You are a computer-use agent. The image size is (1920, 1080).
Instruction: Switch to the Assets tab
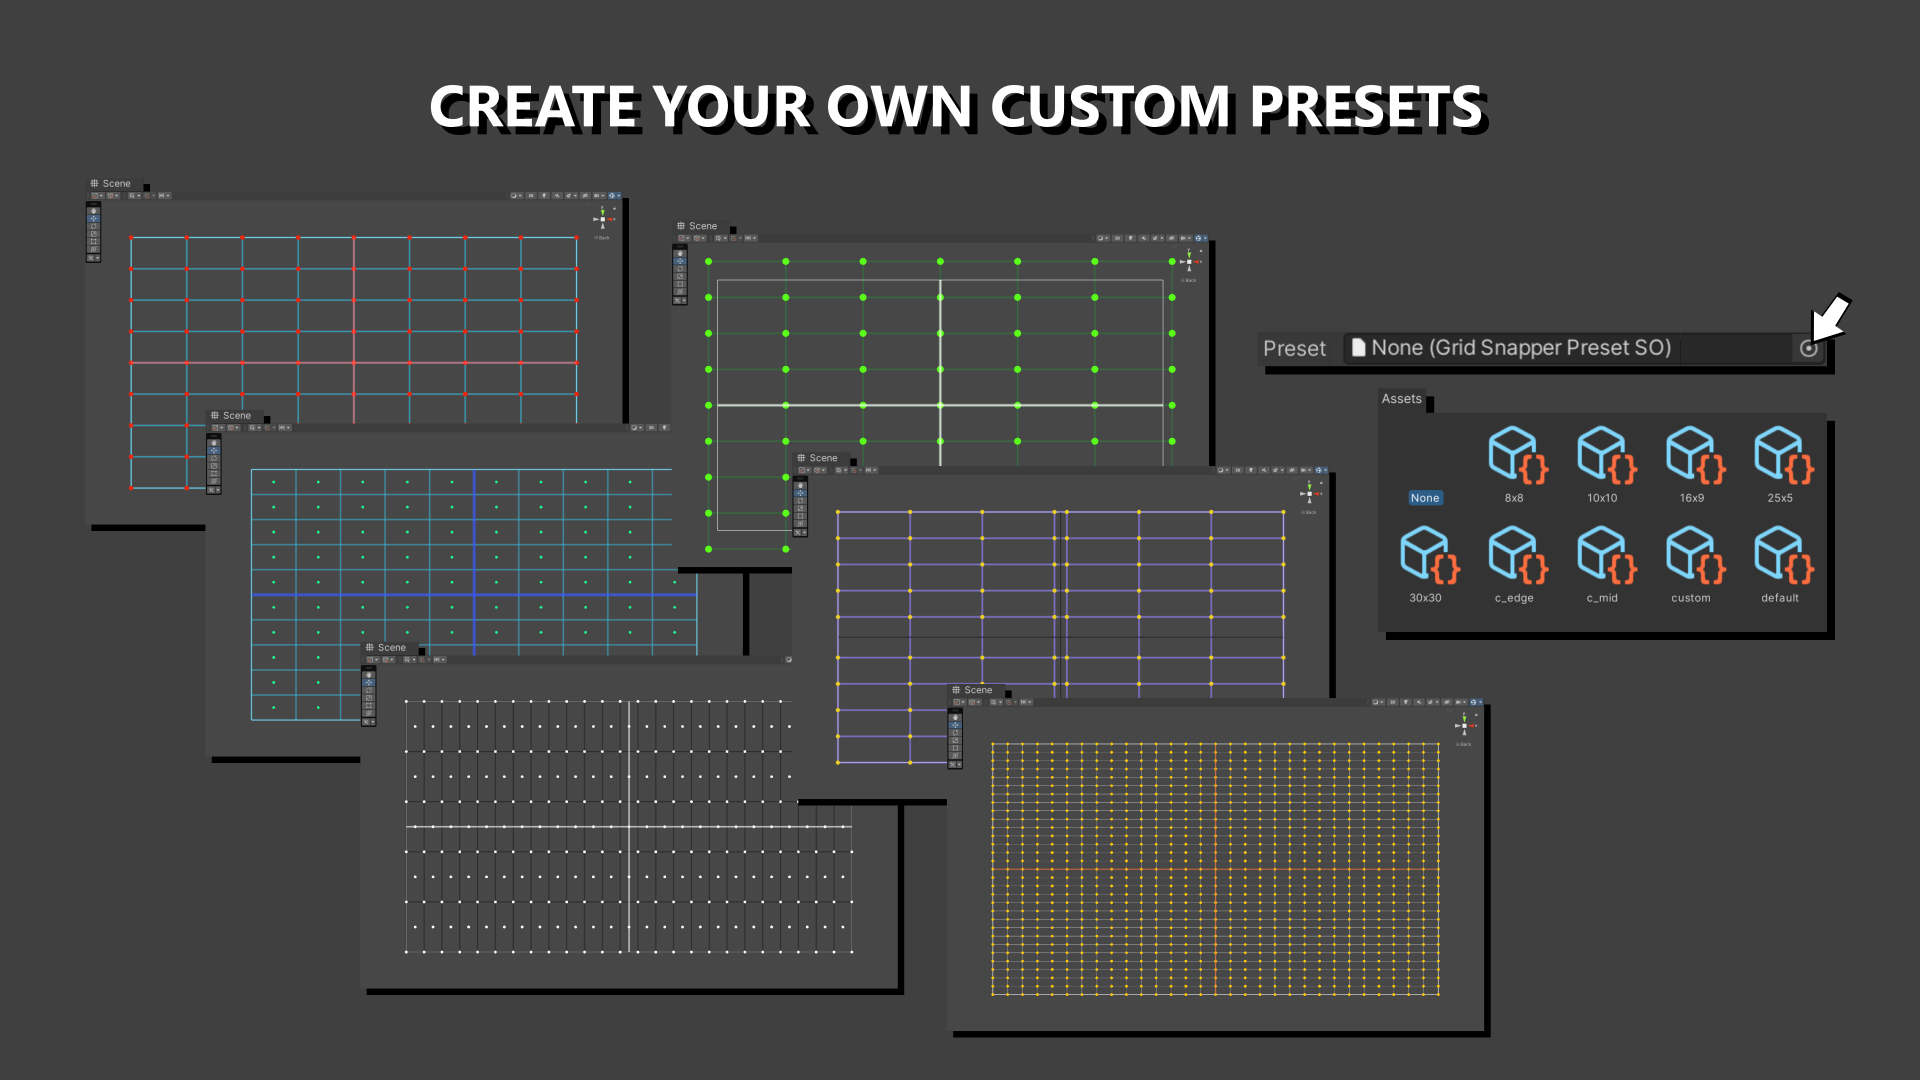tap(1402, 398)
